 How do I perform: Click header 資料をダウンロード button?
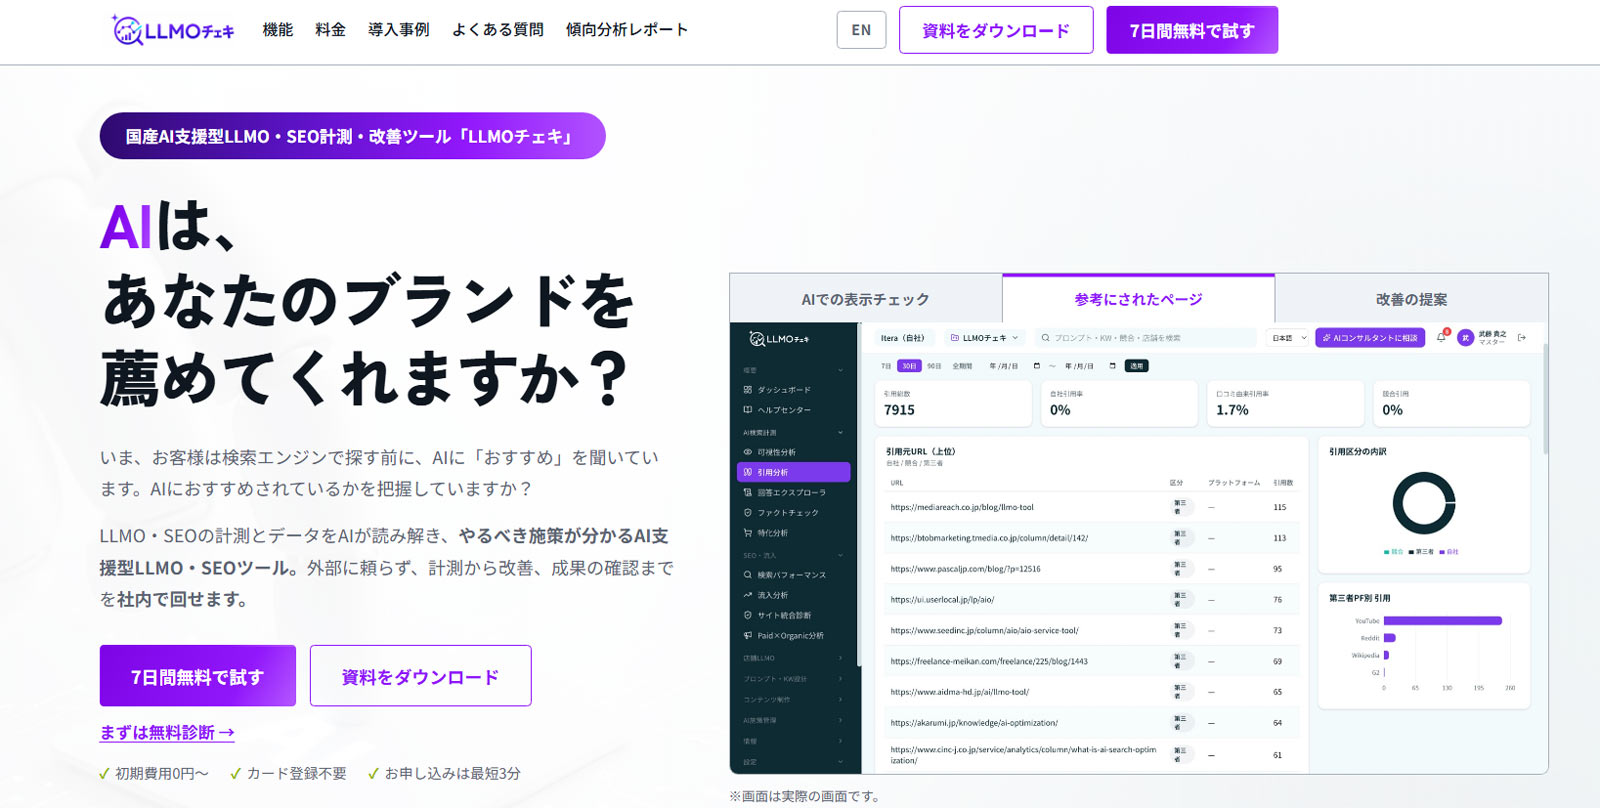pyautogui.click(x=996, y=30)
